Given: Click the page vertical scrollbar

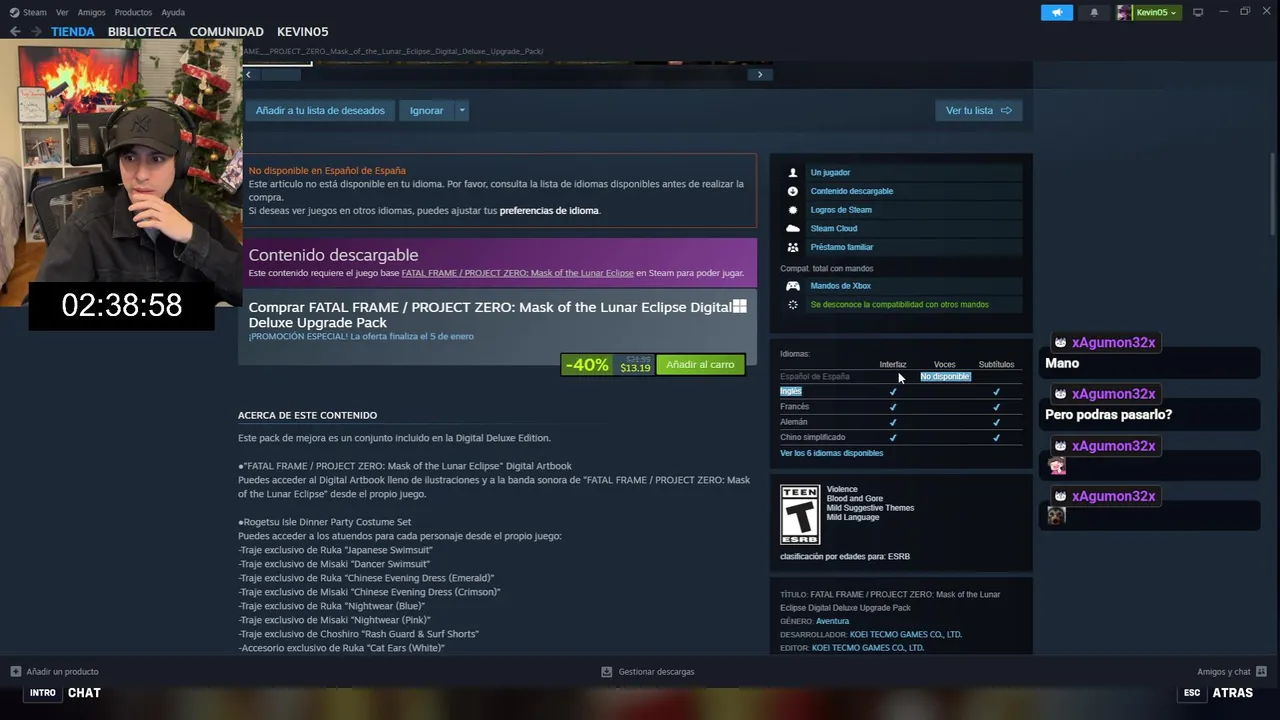Looking at the screenshot, I should pos(1273,195).
